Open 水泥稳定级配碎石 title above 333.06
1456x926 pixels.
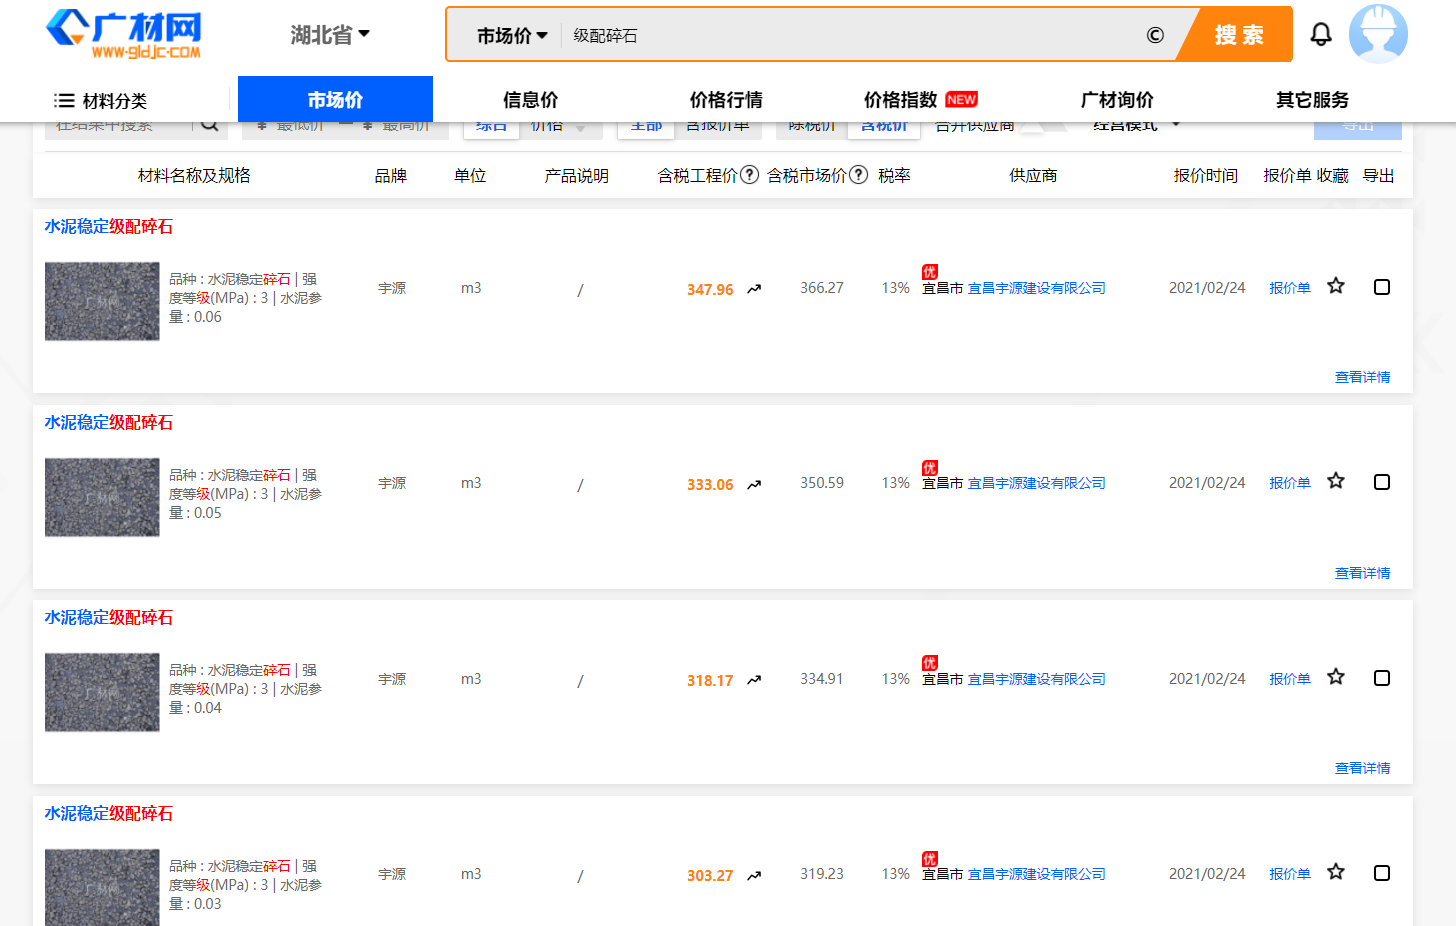[109, 423]
